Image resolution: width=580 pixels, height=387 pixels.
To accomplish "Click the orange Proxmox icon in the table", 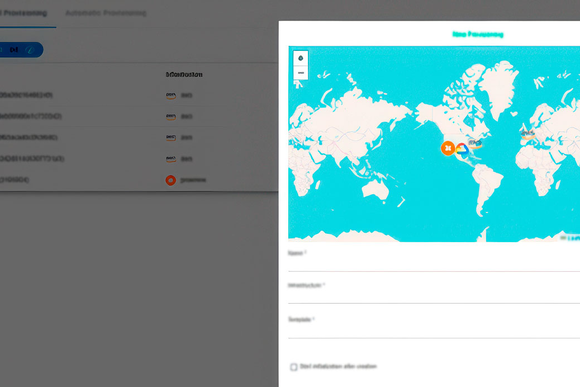I will (171, 180).
